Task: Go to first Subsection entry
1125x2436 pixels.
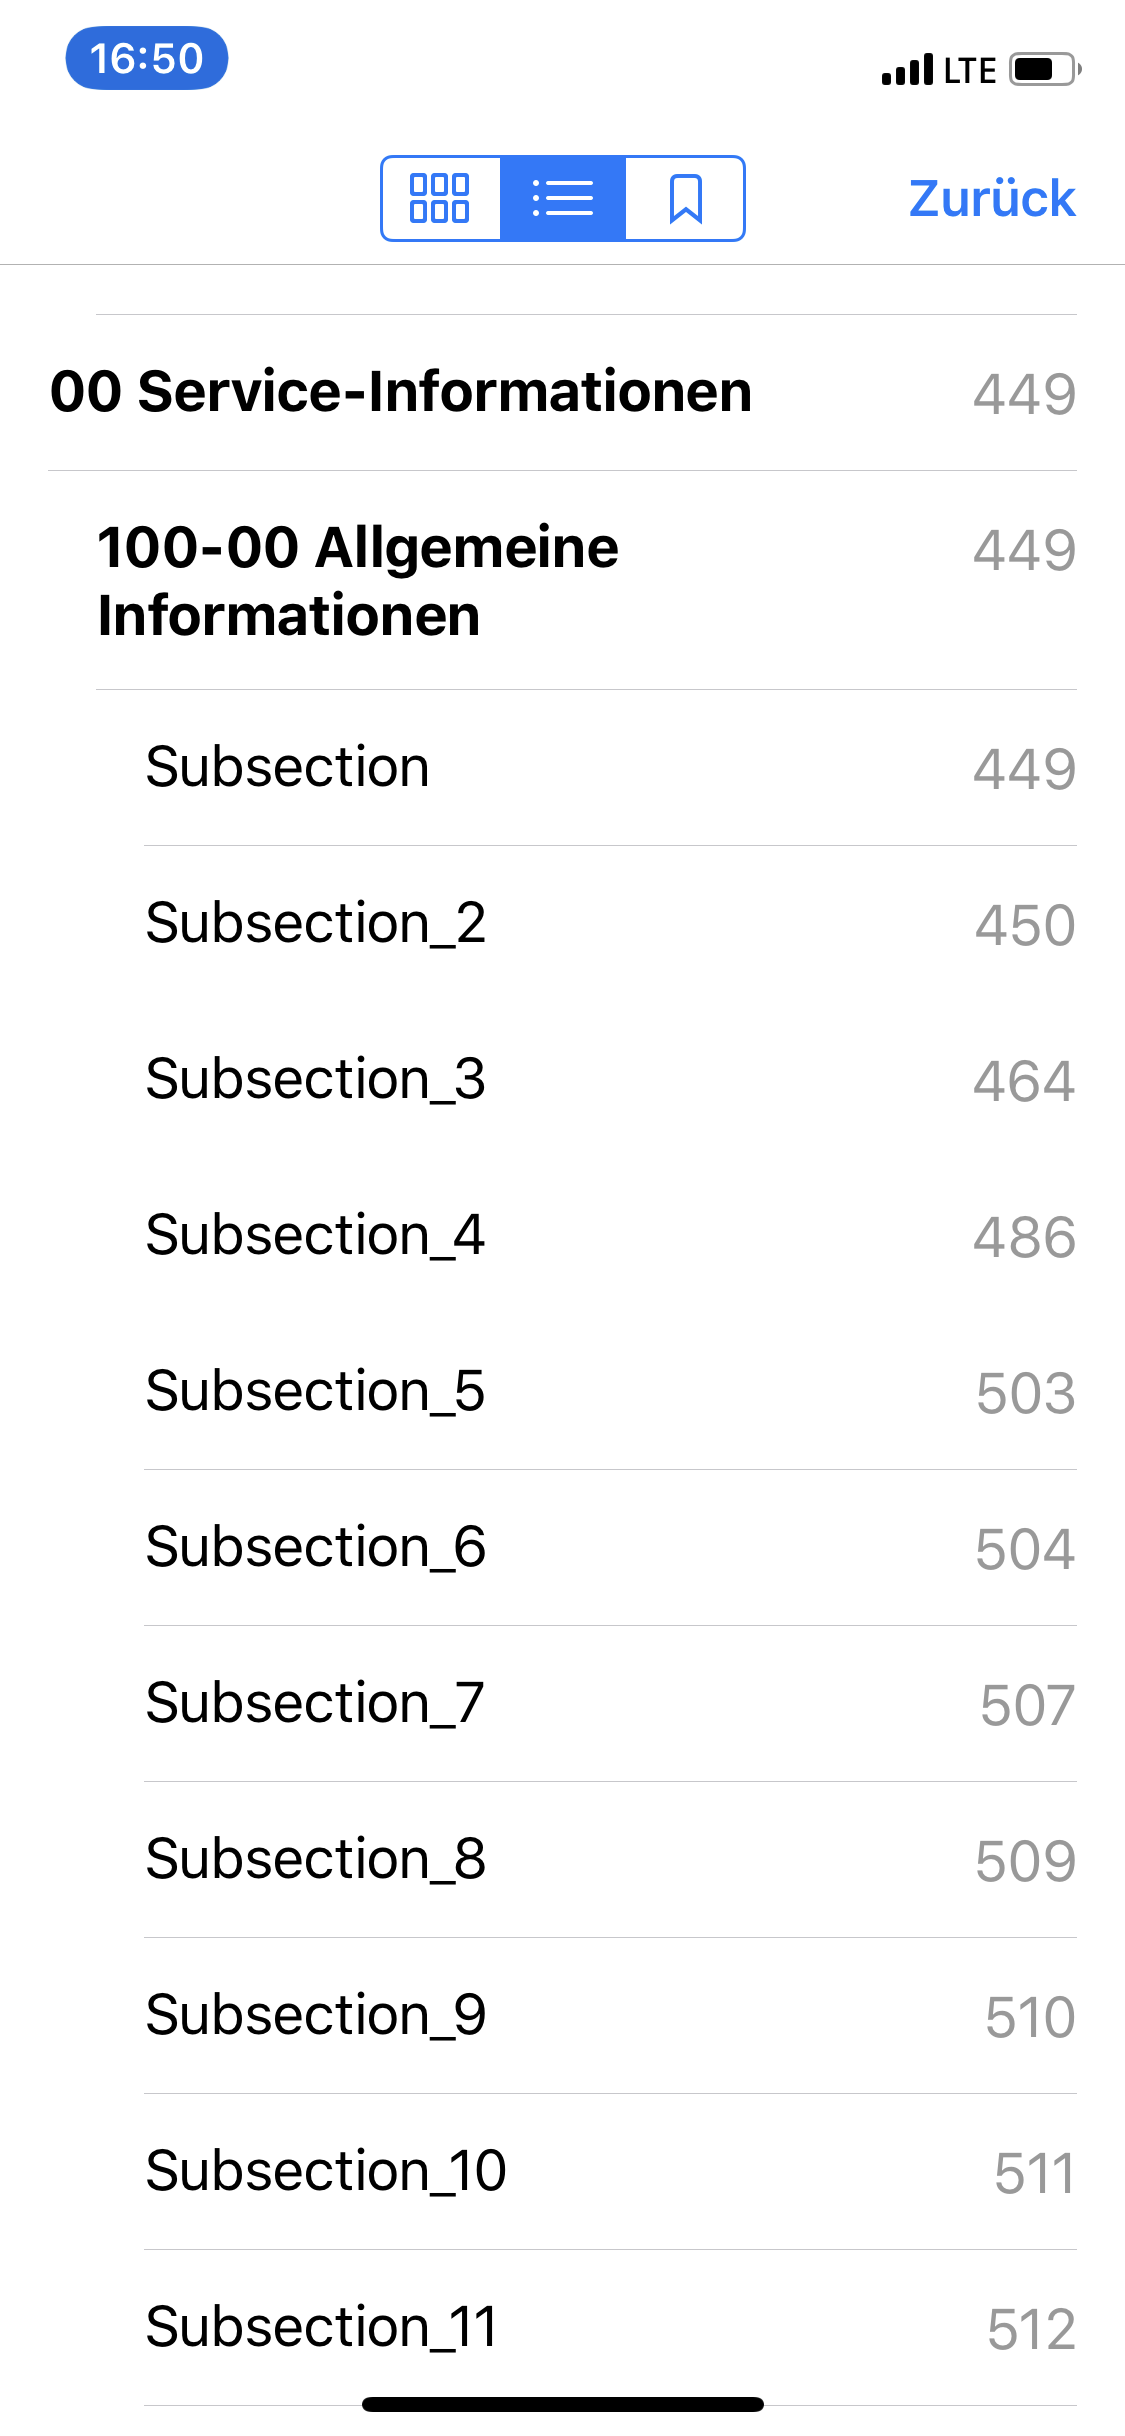Action: click(x=288, y=767)
